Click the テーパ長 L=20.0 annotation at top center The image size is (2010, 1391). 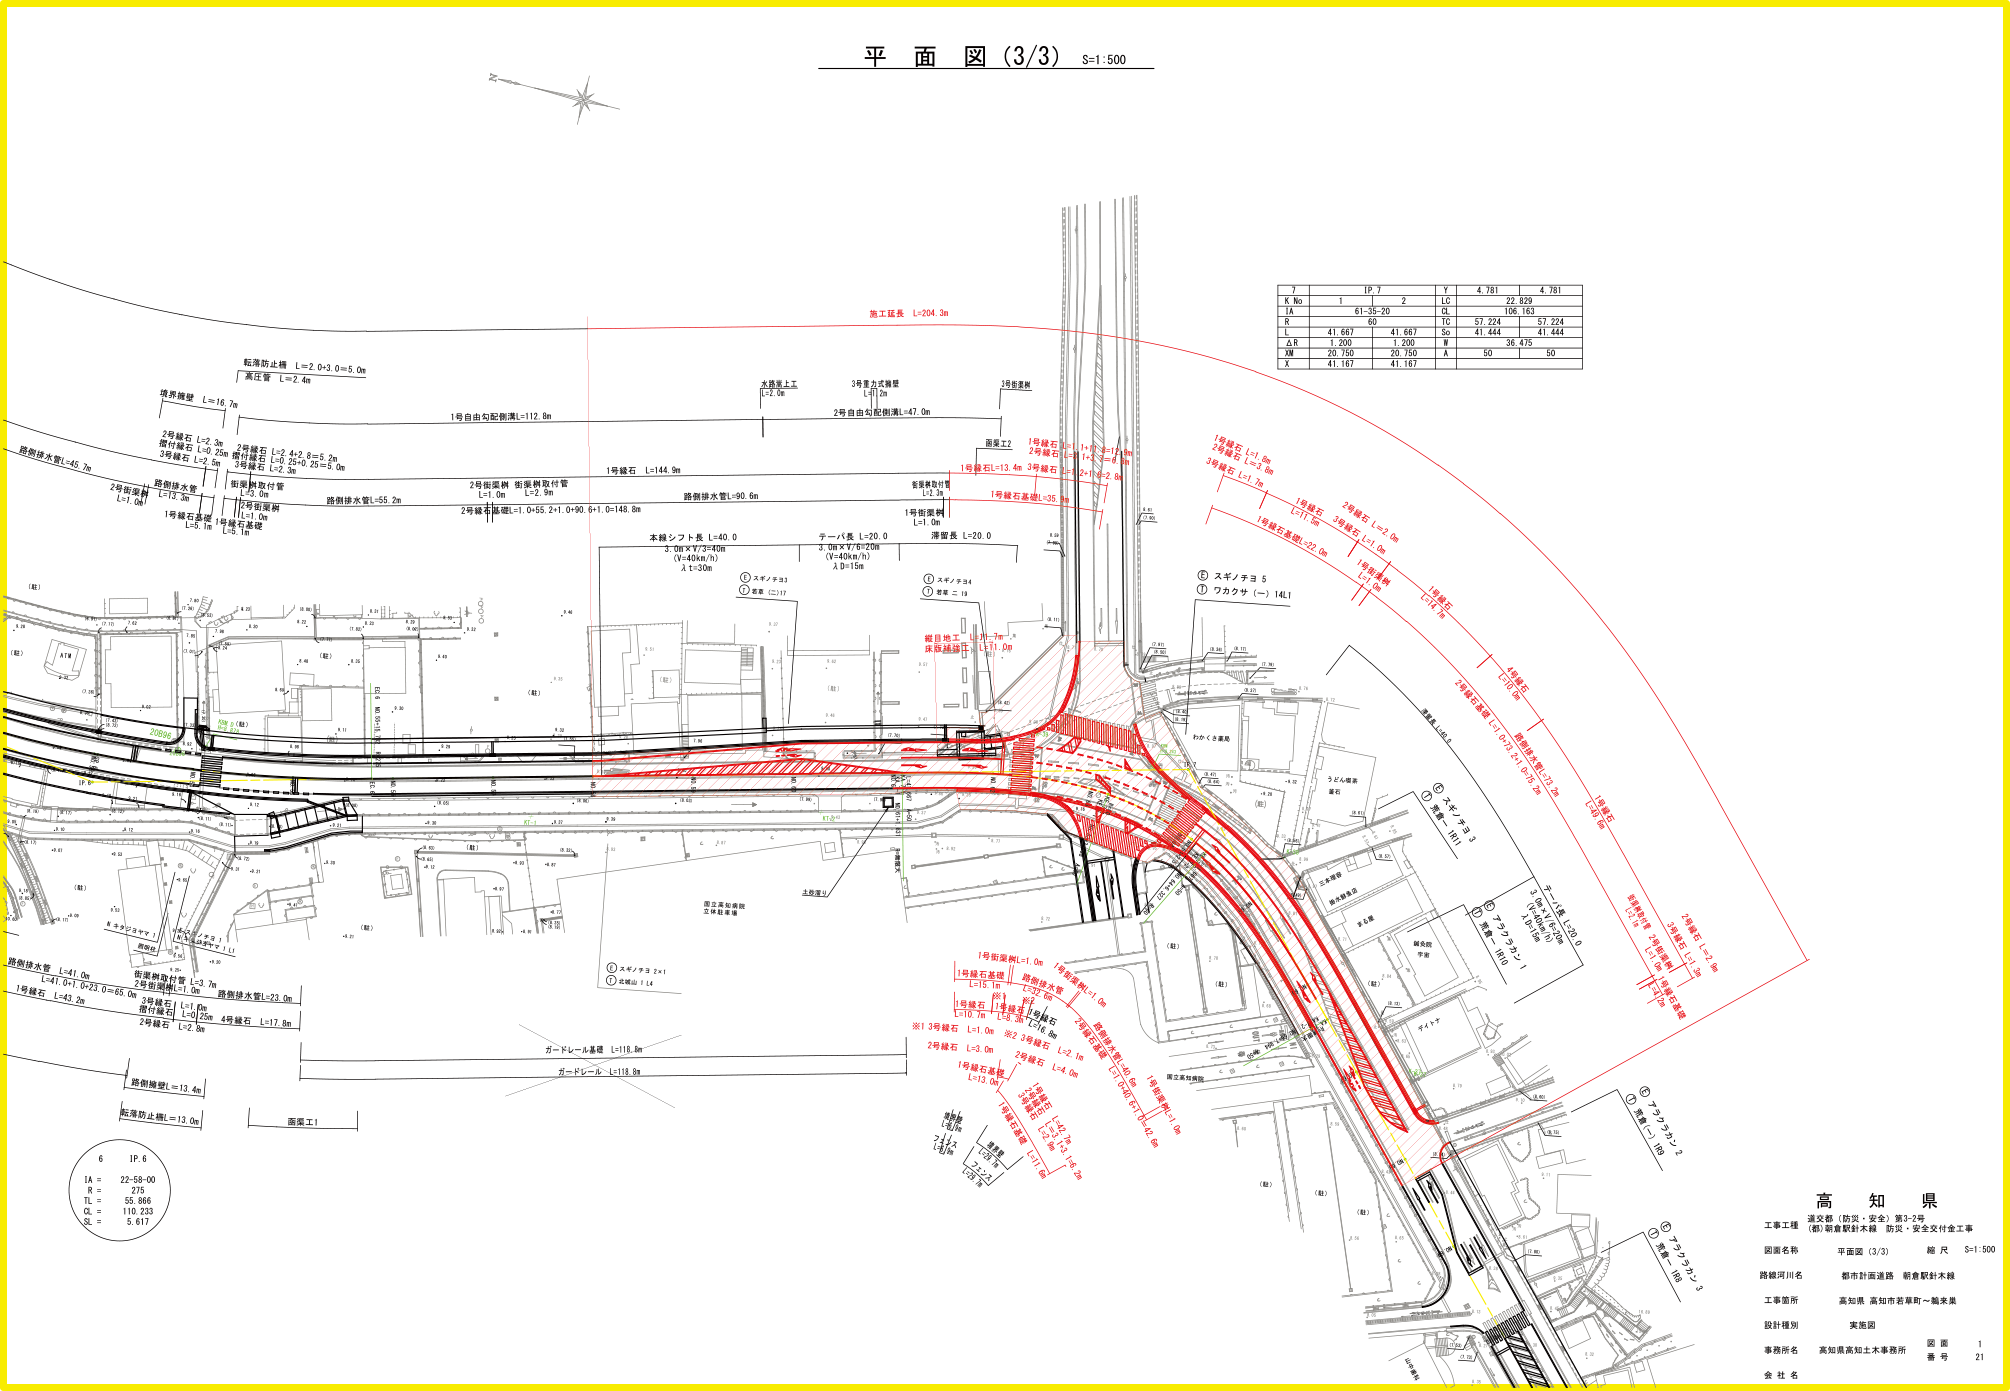point(852,536)
